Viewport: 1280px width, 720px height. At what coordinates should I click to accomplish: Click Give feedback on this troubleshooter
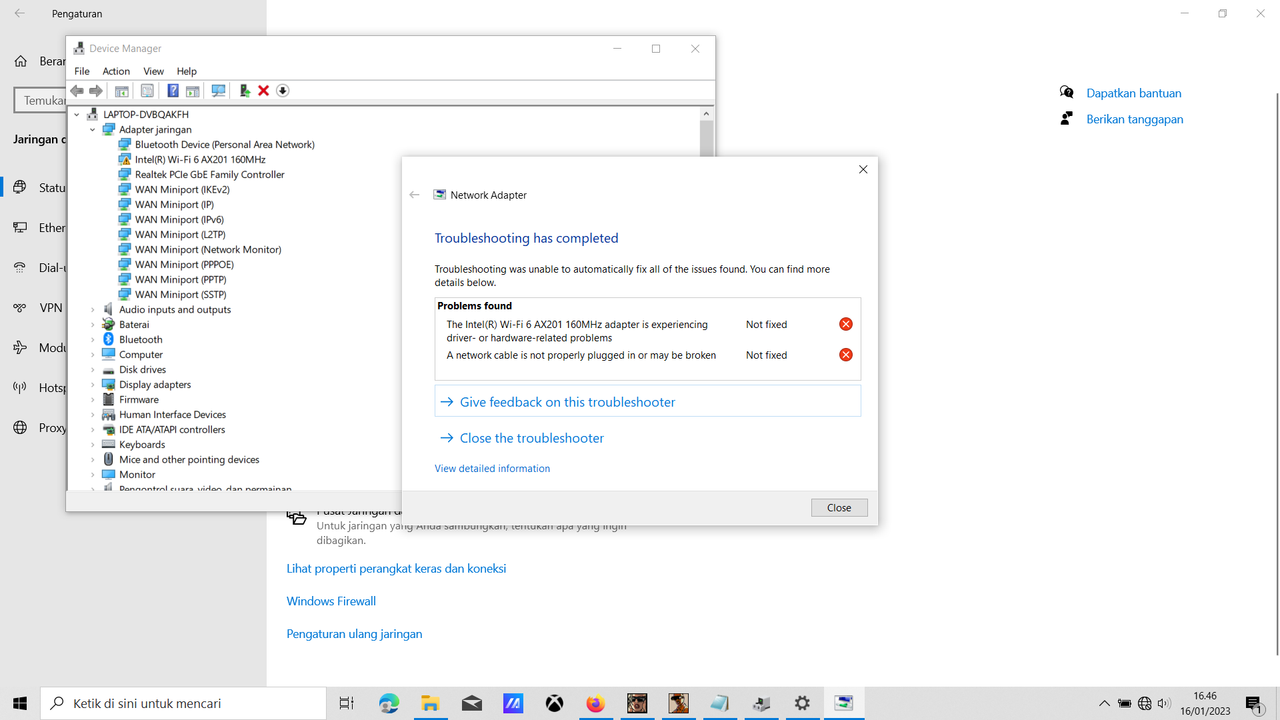click(647, 402)
